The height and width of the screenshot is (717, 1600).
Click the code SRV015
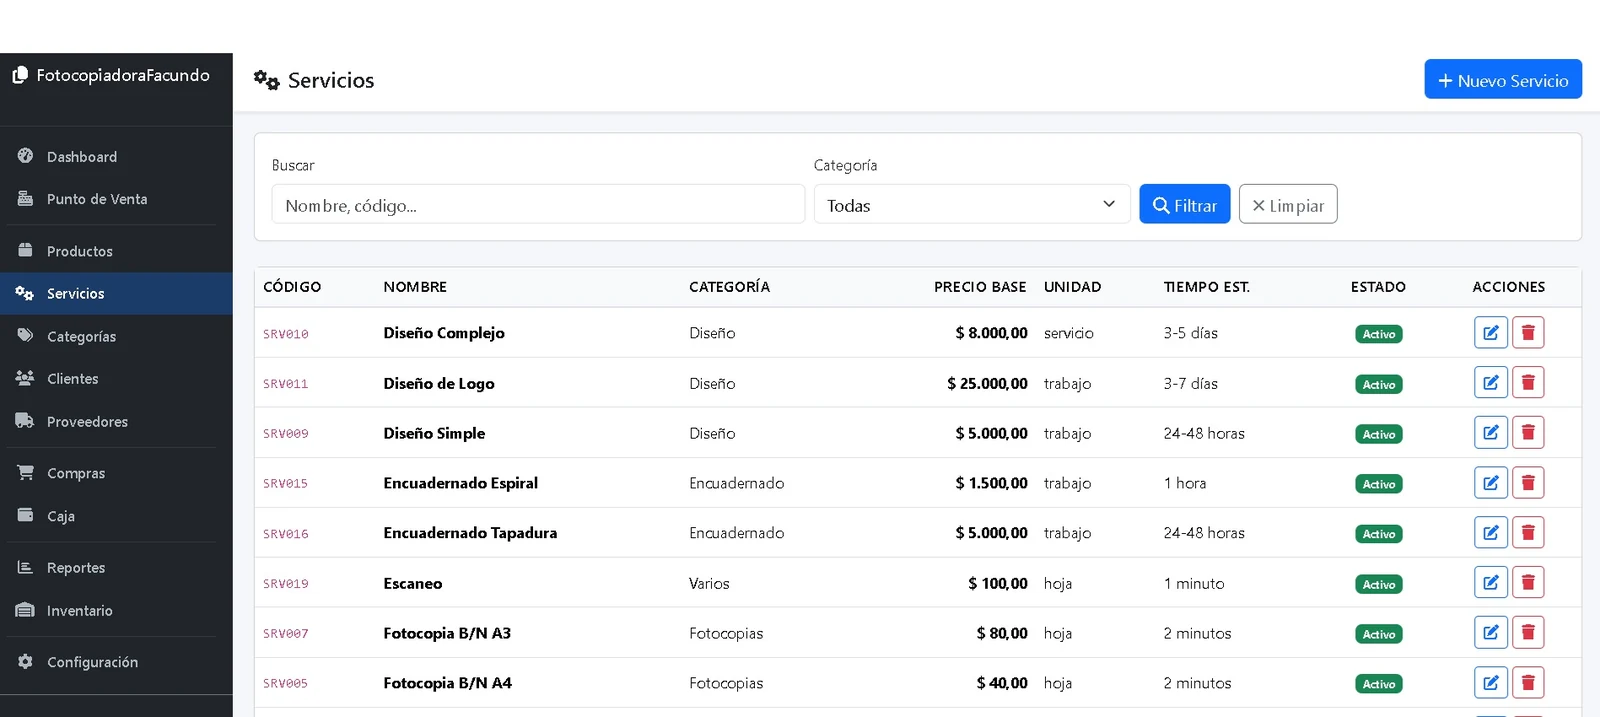[286, 484]
